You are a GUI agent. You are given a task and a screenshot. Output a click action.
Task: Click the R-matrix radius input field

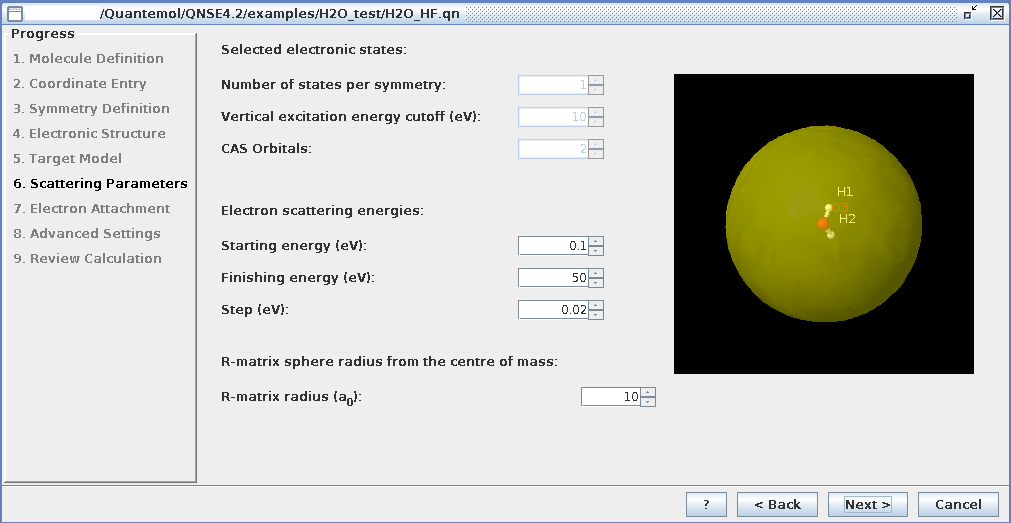pos(610,397)
